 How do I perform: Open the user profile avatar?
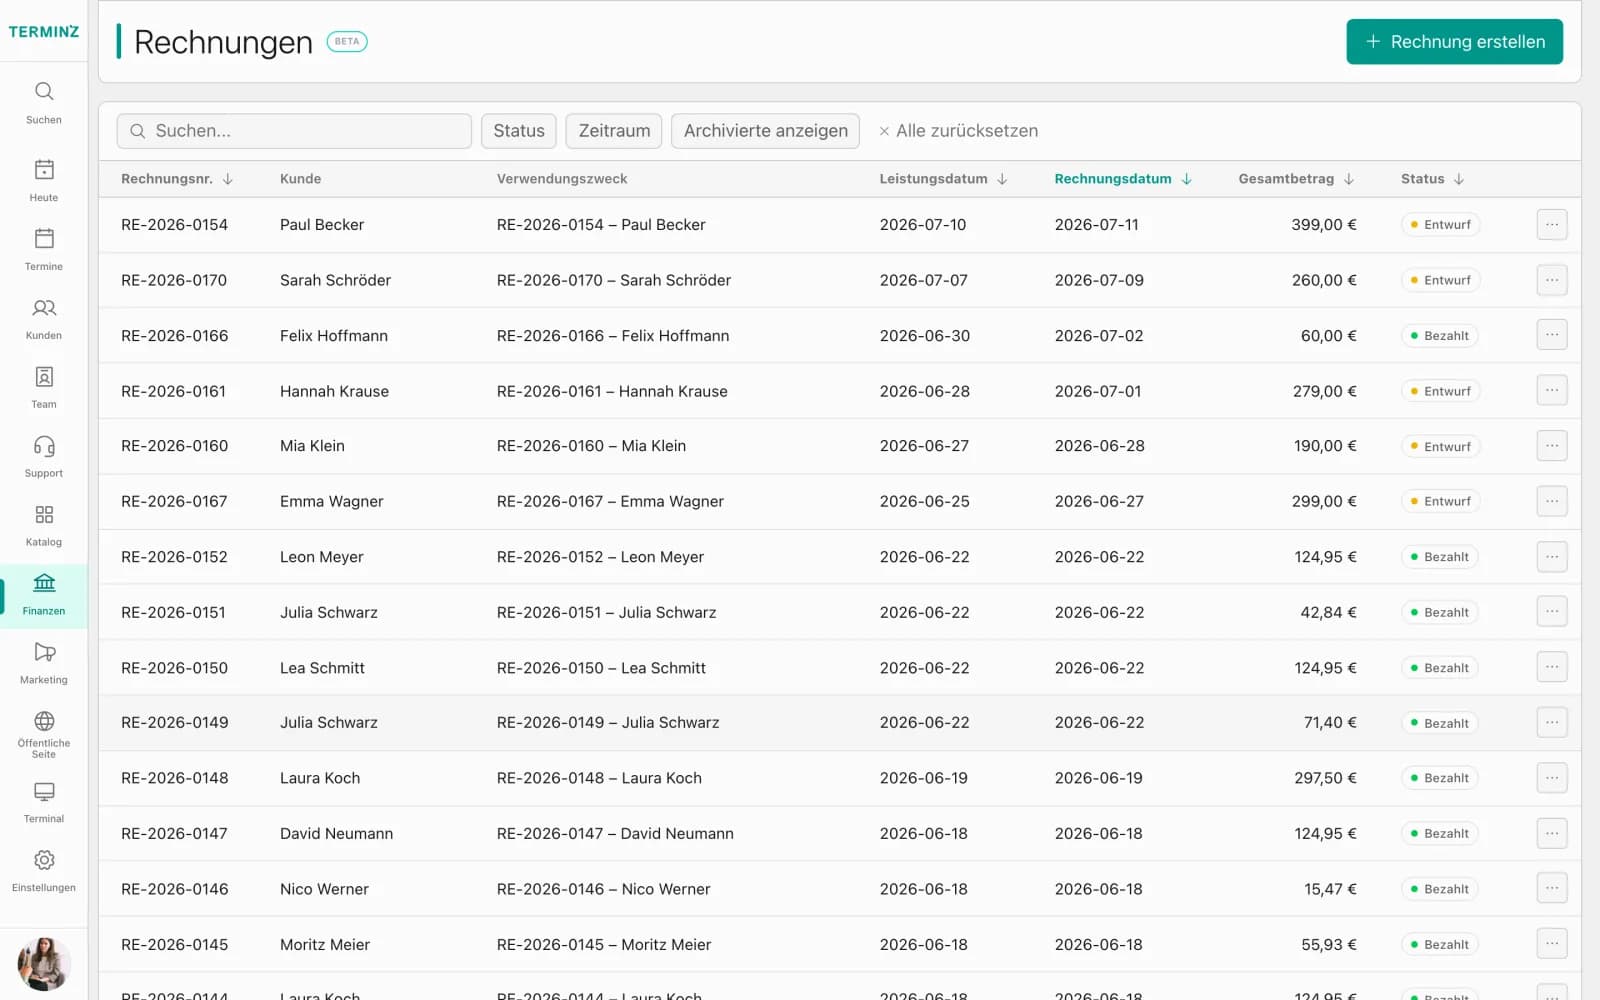[x=44, y=964]
